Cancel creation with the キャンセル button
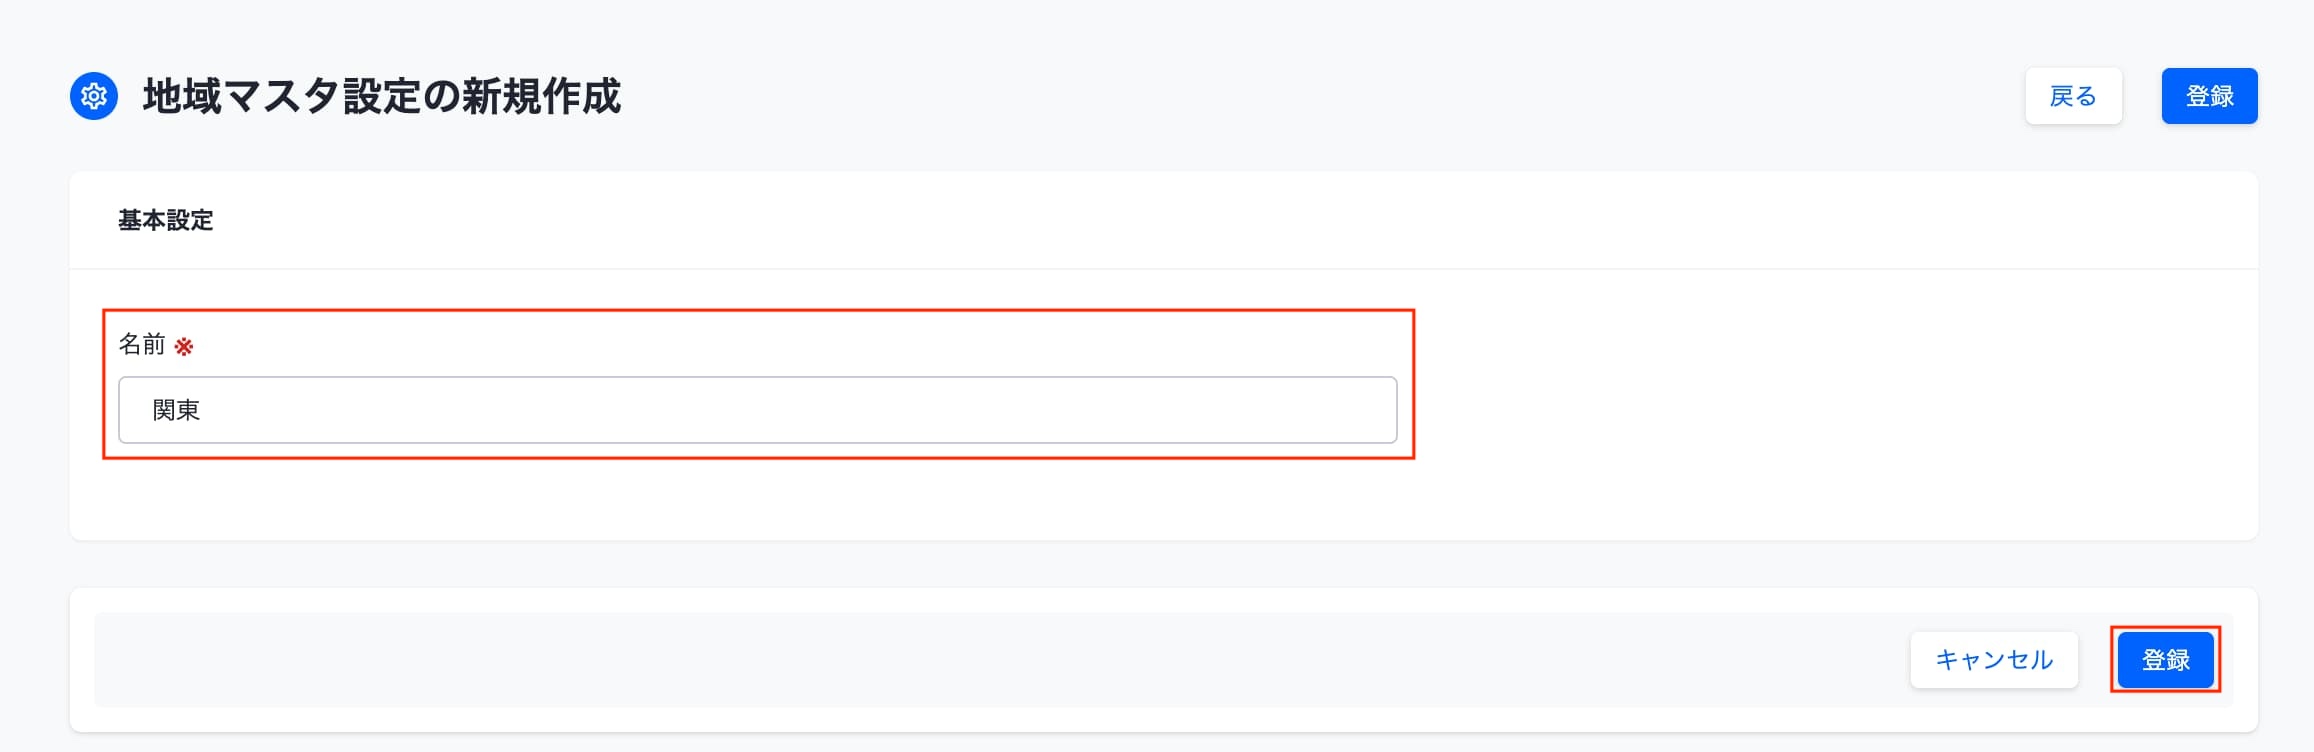The width and height of the screenshot is (2314, 752). [1994, 660]
